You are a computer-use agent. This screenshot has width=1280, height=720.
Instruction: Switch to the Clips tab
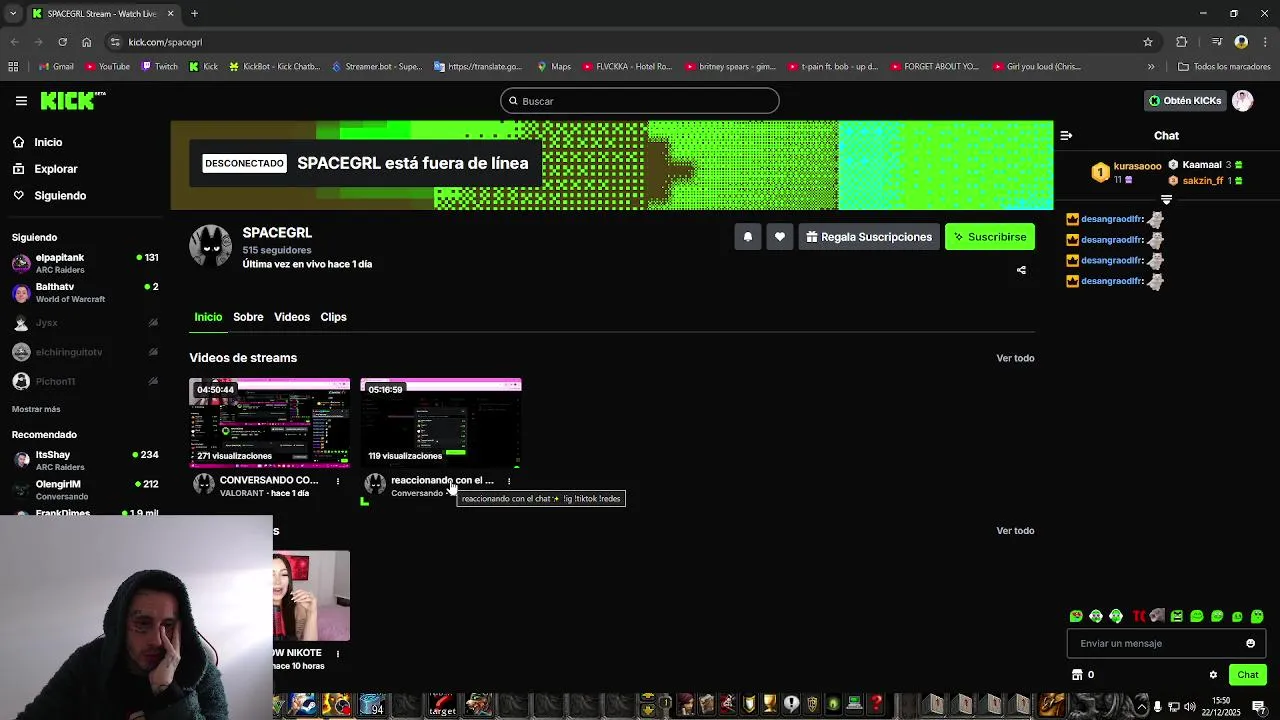point(333,317)
